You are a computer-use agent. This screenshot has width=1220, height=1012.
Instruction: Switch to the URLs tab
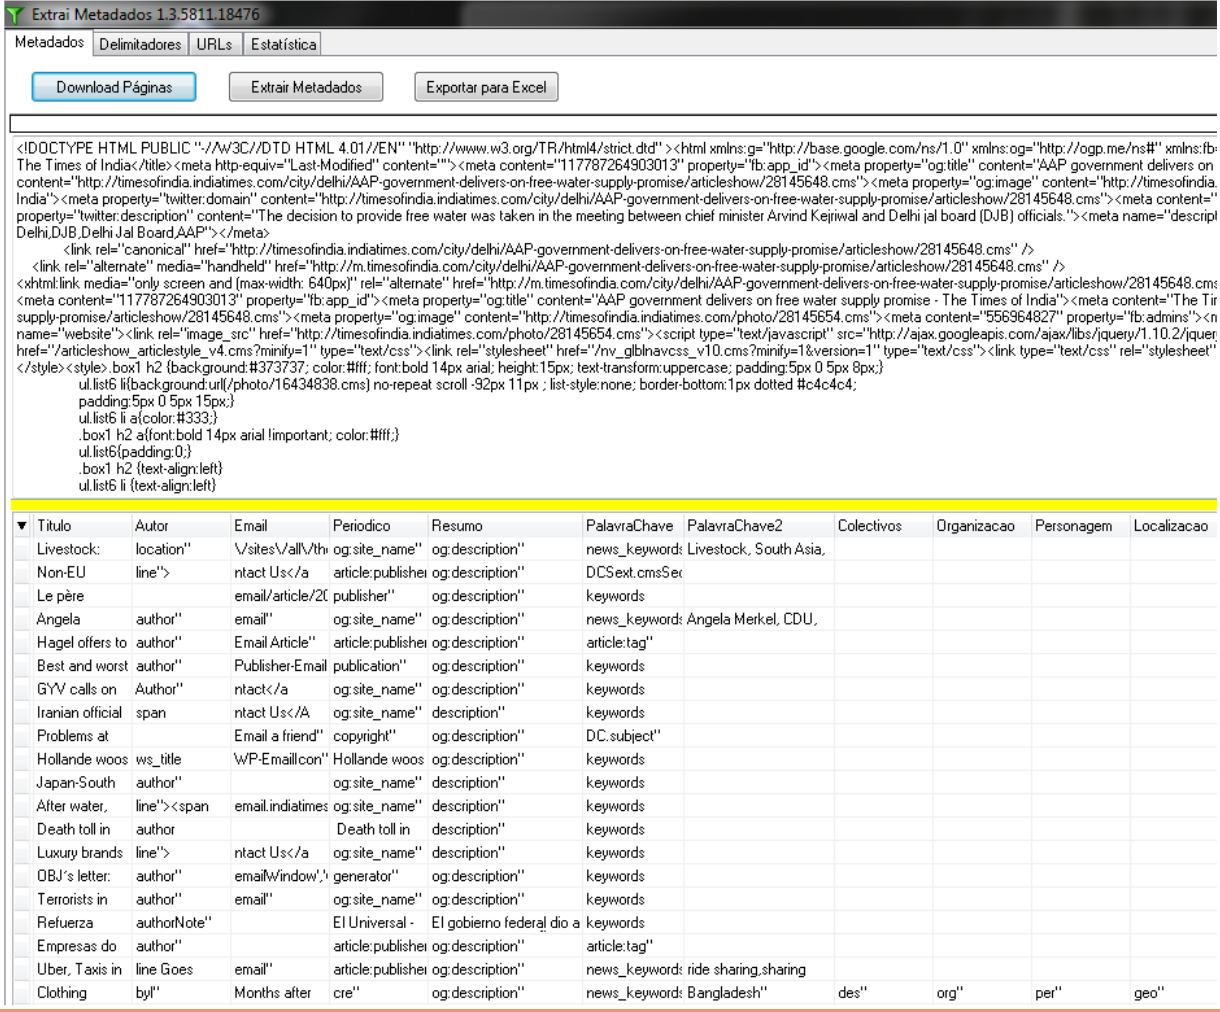point(214,44)
